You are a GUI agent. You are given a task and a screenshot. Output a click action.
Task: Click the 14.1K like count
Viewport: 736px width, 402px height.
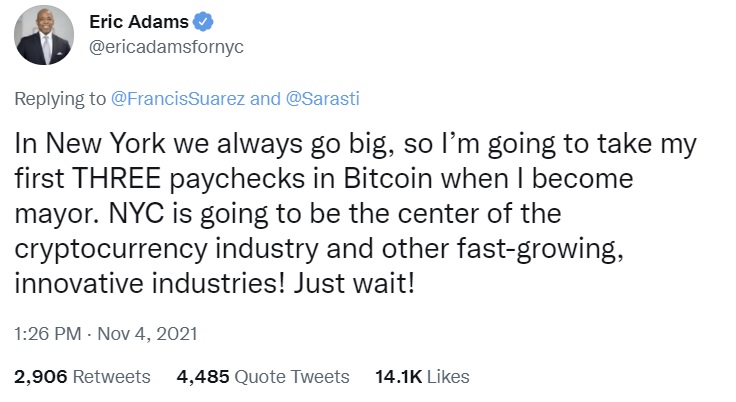(399, 377)
